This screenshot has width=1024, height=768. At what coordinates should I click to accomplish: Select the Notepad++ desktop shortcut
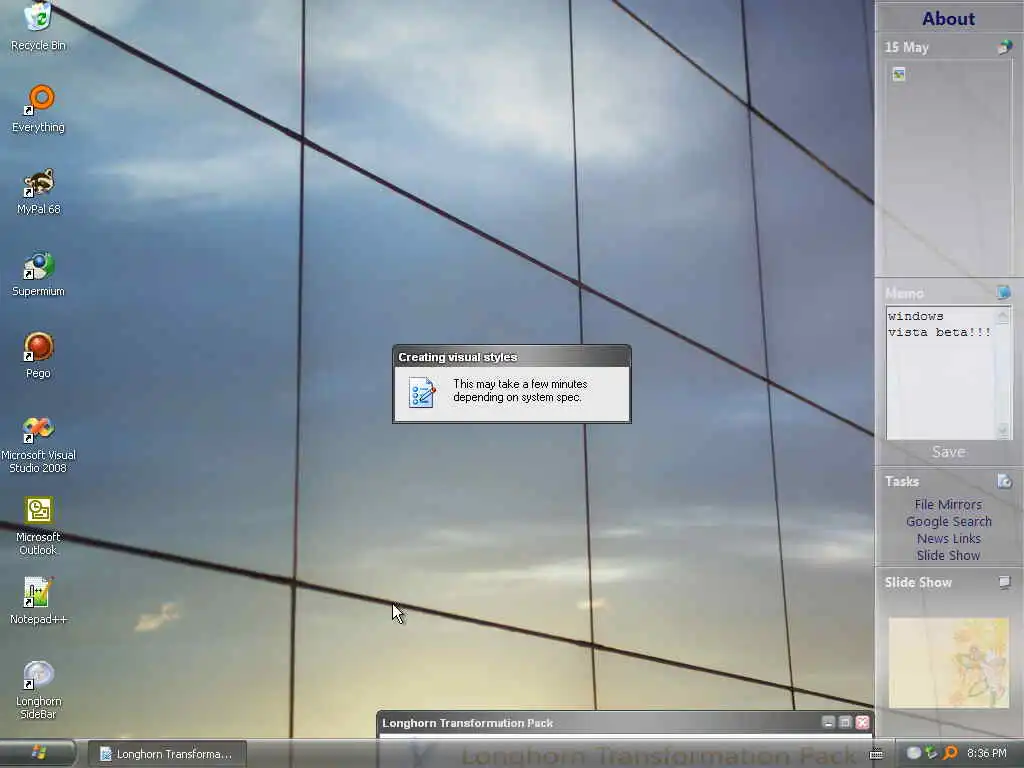point(39,601)
